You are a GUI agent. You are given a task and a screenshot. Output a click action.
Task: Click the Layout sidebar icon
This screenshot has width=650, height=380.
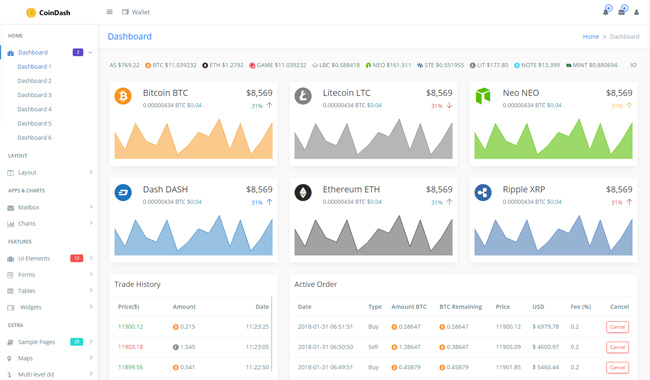10,173
